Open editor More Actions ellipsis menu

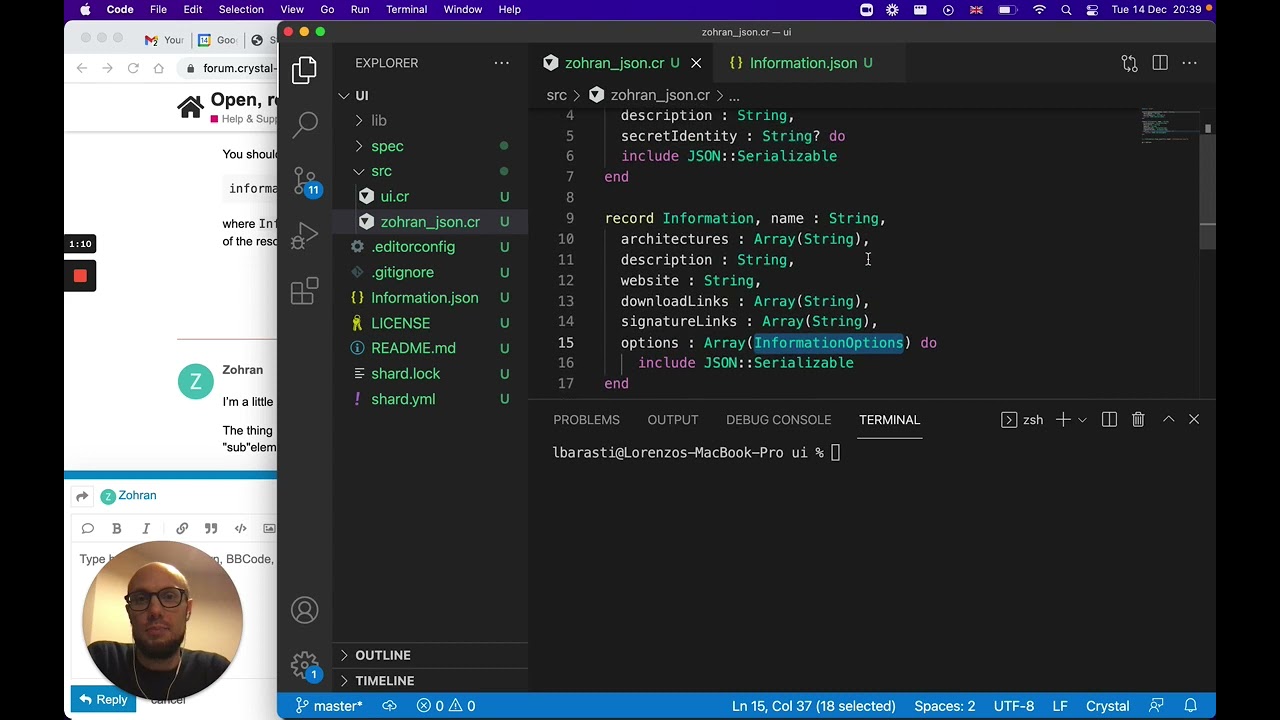pos(1190,63)
